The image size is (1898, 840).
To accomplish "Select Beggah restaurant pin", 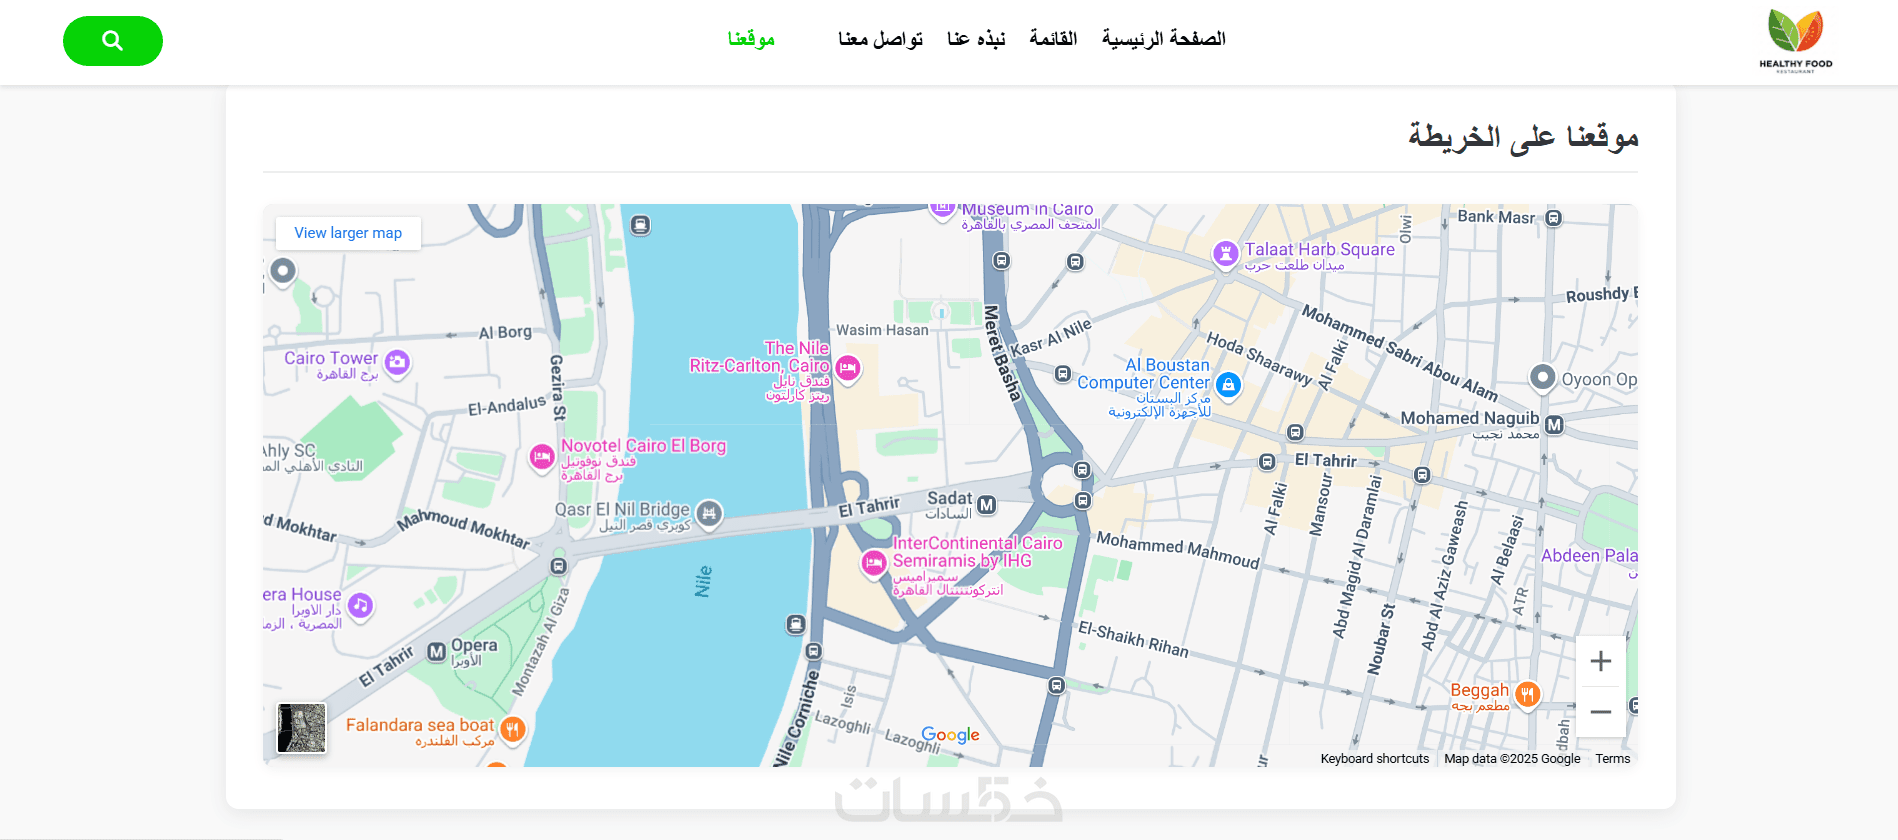I will (1527, 693).
